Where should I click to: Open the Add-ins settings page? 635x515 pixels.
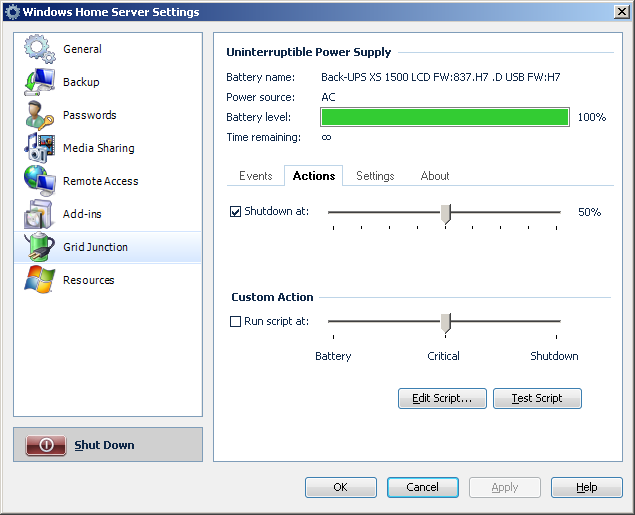(x=108, y=214)
